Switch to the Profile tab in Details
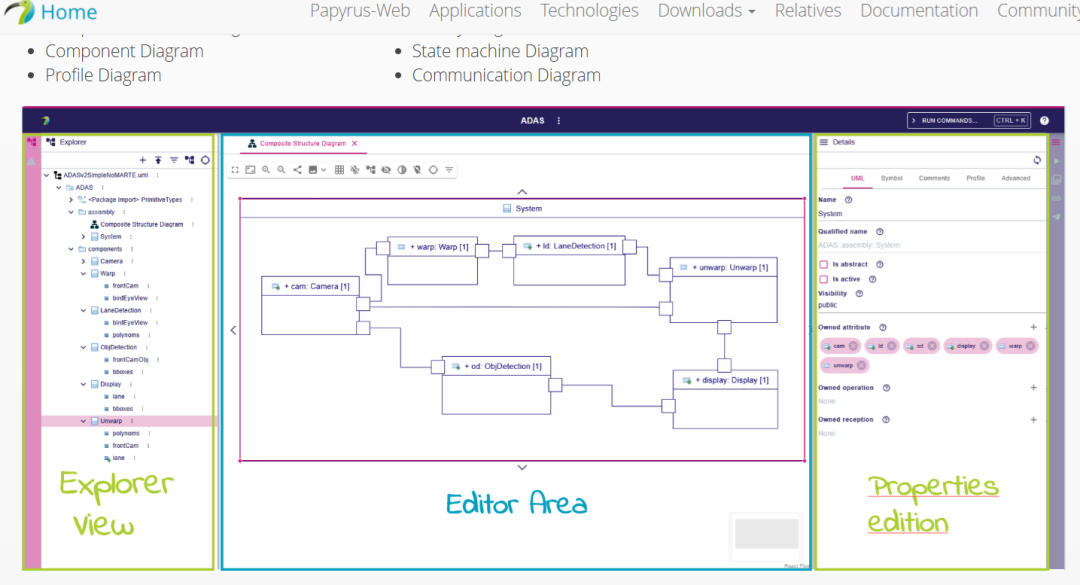1080x585 pixels. (975, 178)
